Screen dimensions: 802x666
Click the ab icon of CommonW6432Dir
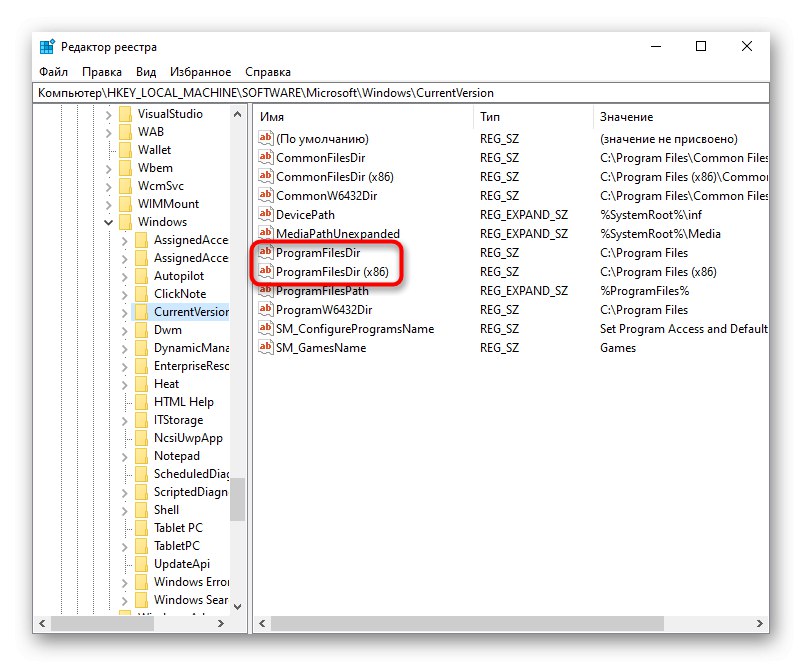(265, 195)
